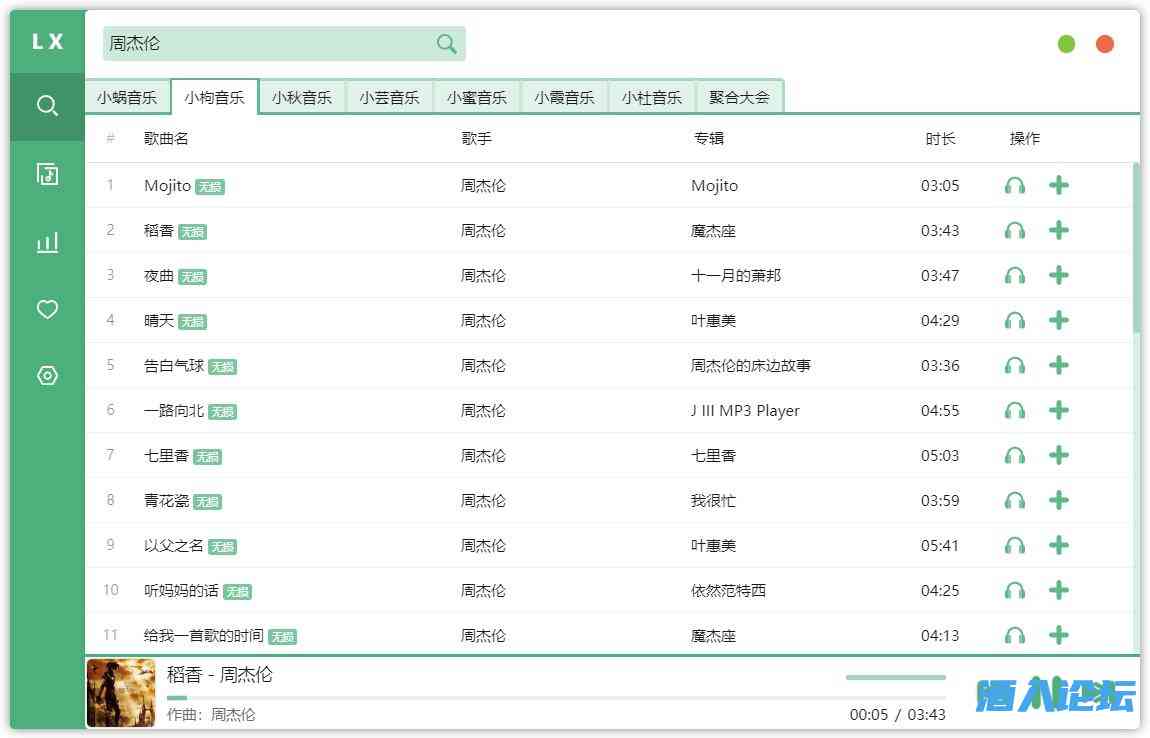Click song title 夜曲 in results

click(x=159, y=276)
